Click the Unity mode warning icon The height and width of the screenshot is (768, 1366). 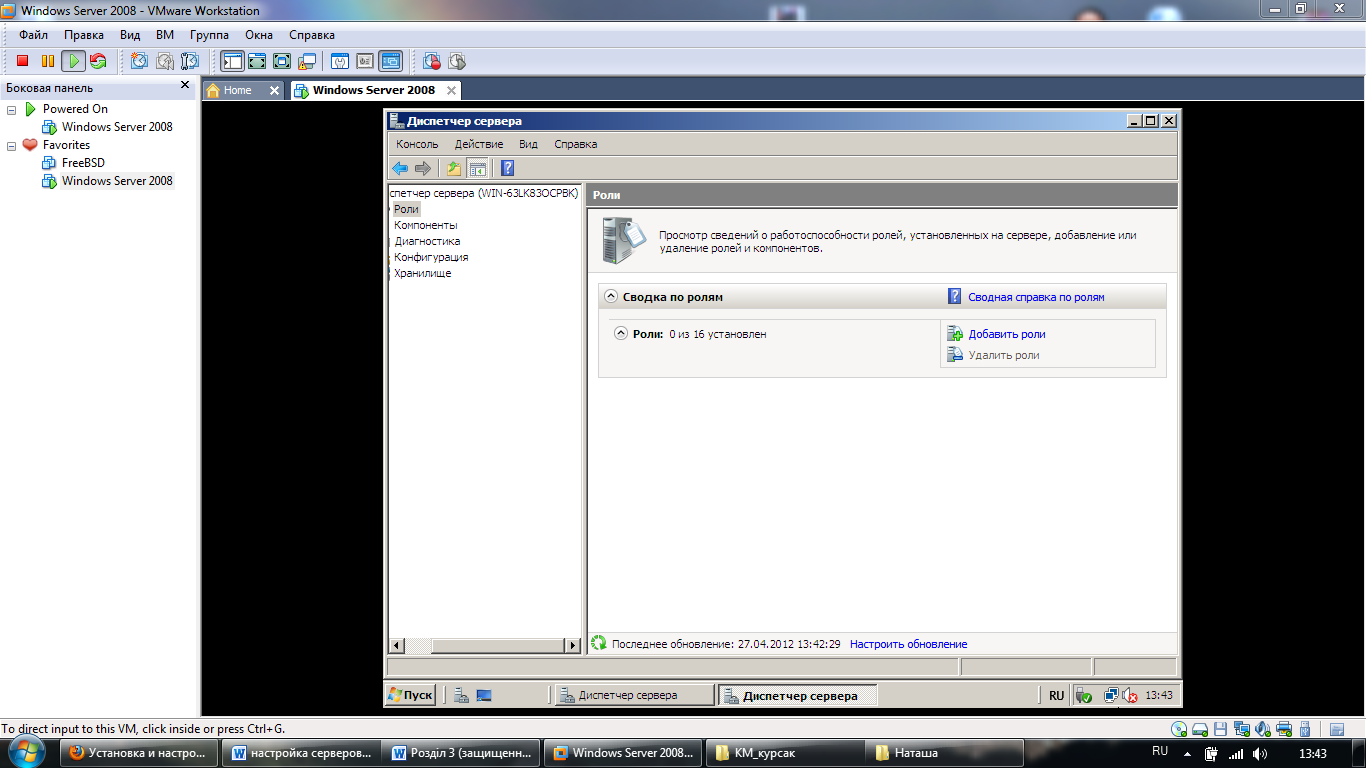point(307,61)
